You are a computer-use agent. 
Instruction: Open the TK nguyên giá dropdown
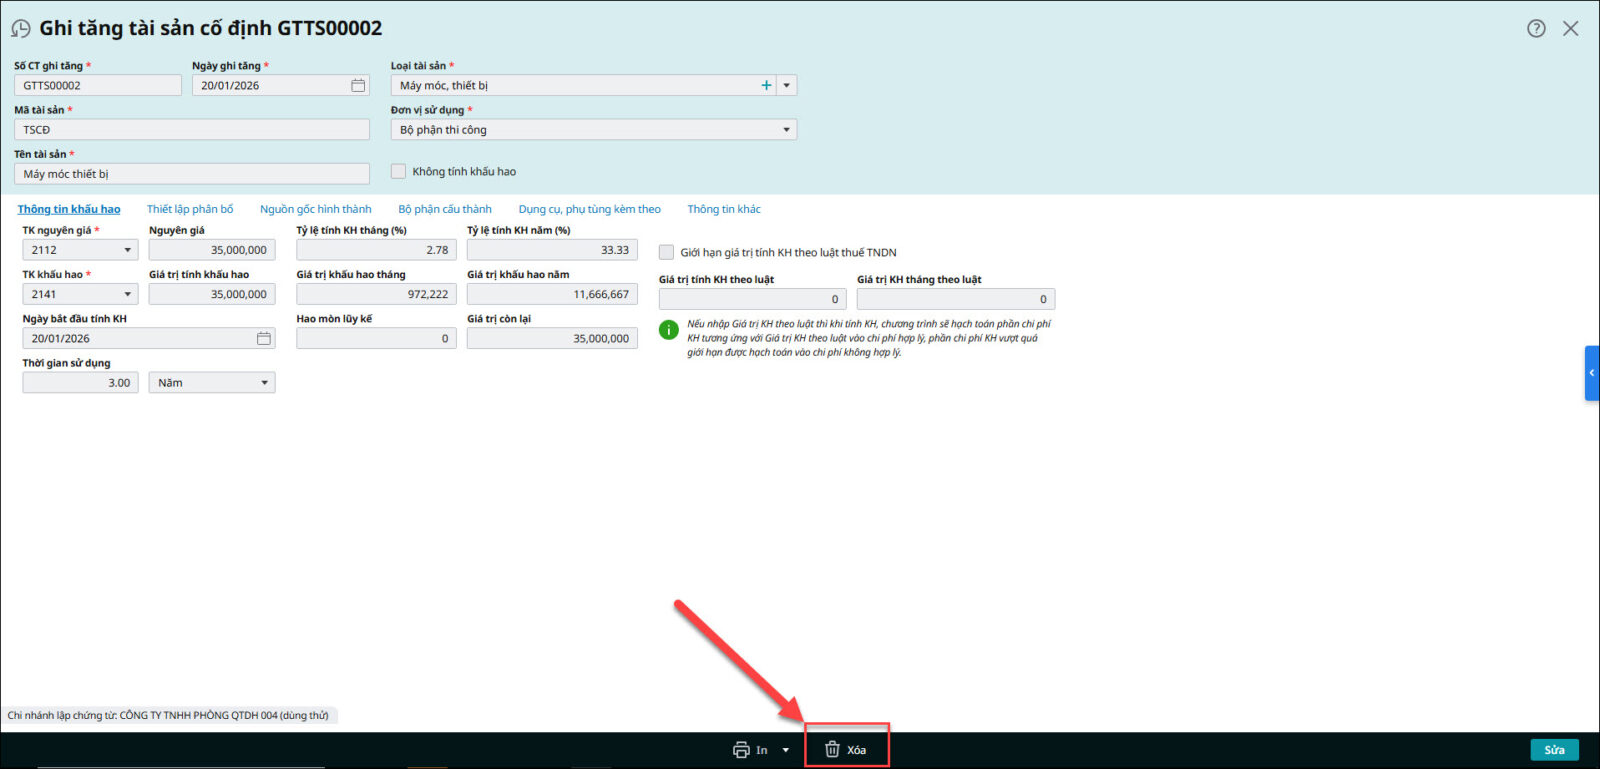[127, 251]
